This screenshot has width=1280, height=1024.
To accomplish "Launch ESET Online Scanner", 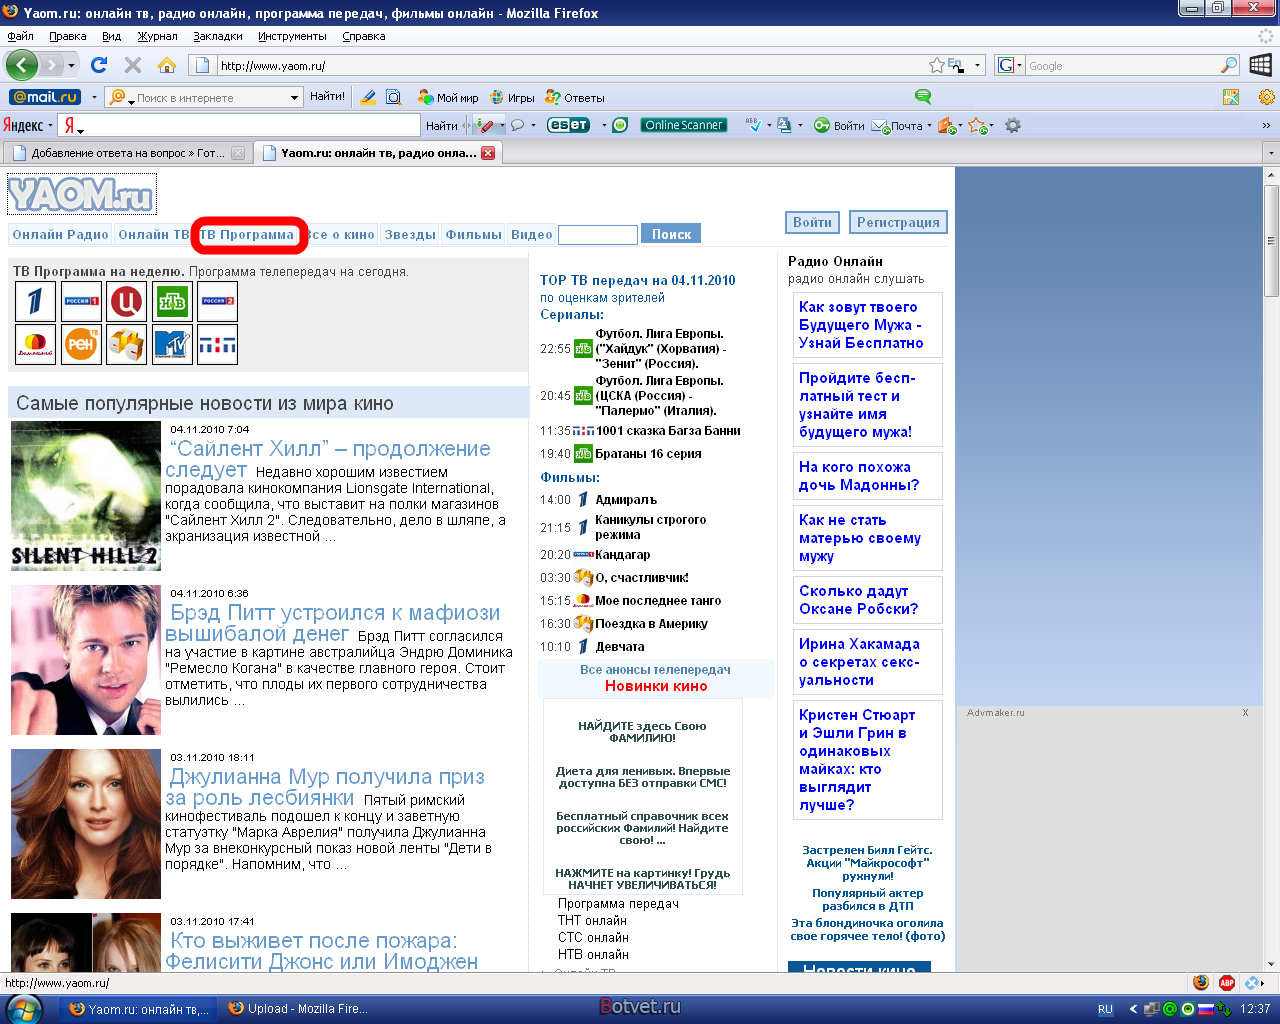I will [x=684, y=125].
